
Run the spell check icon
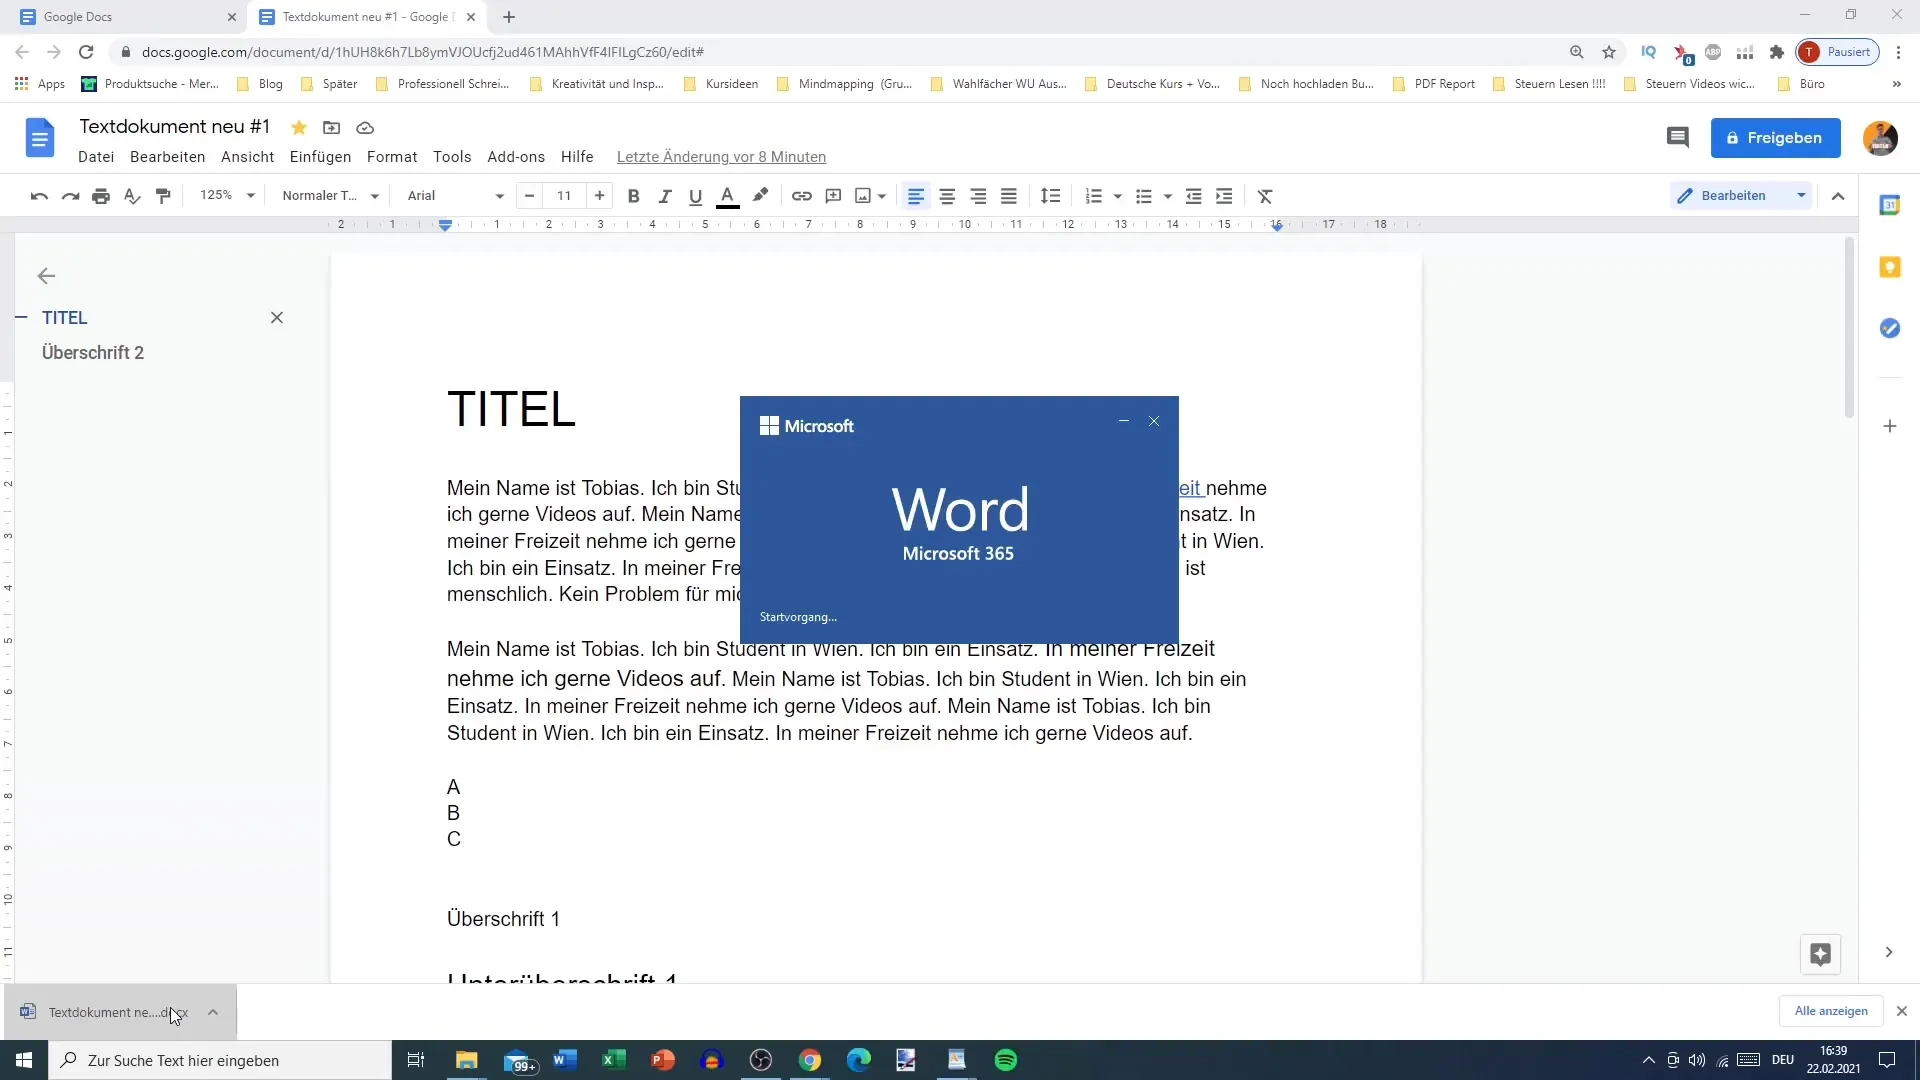click(x=132, y=196)
